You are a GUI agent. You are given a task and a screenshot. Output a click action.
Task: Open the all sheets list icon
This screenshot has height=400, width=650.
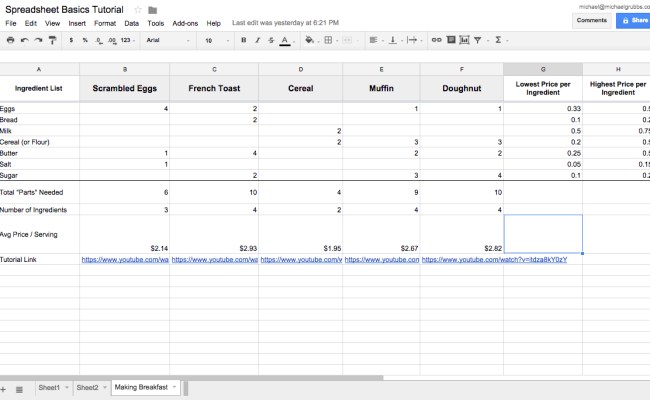click(19, 390)
